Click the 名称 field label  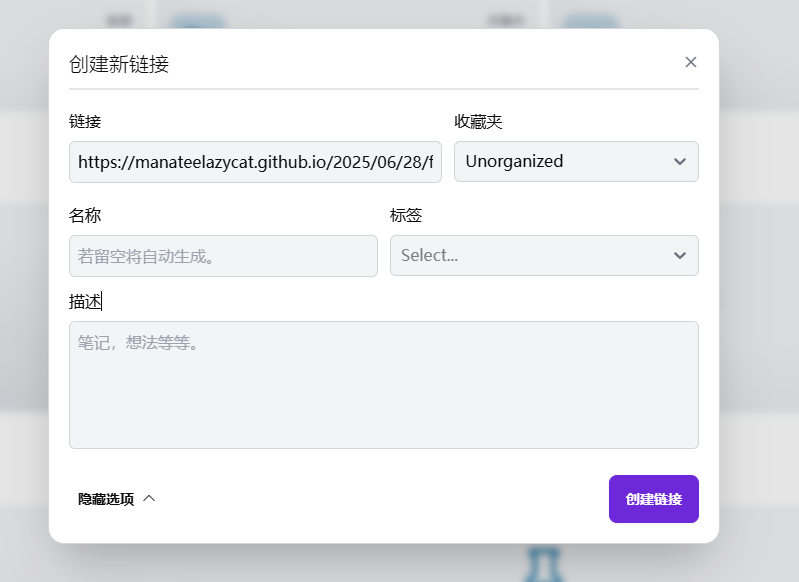pos(85,215)
